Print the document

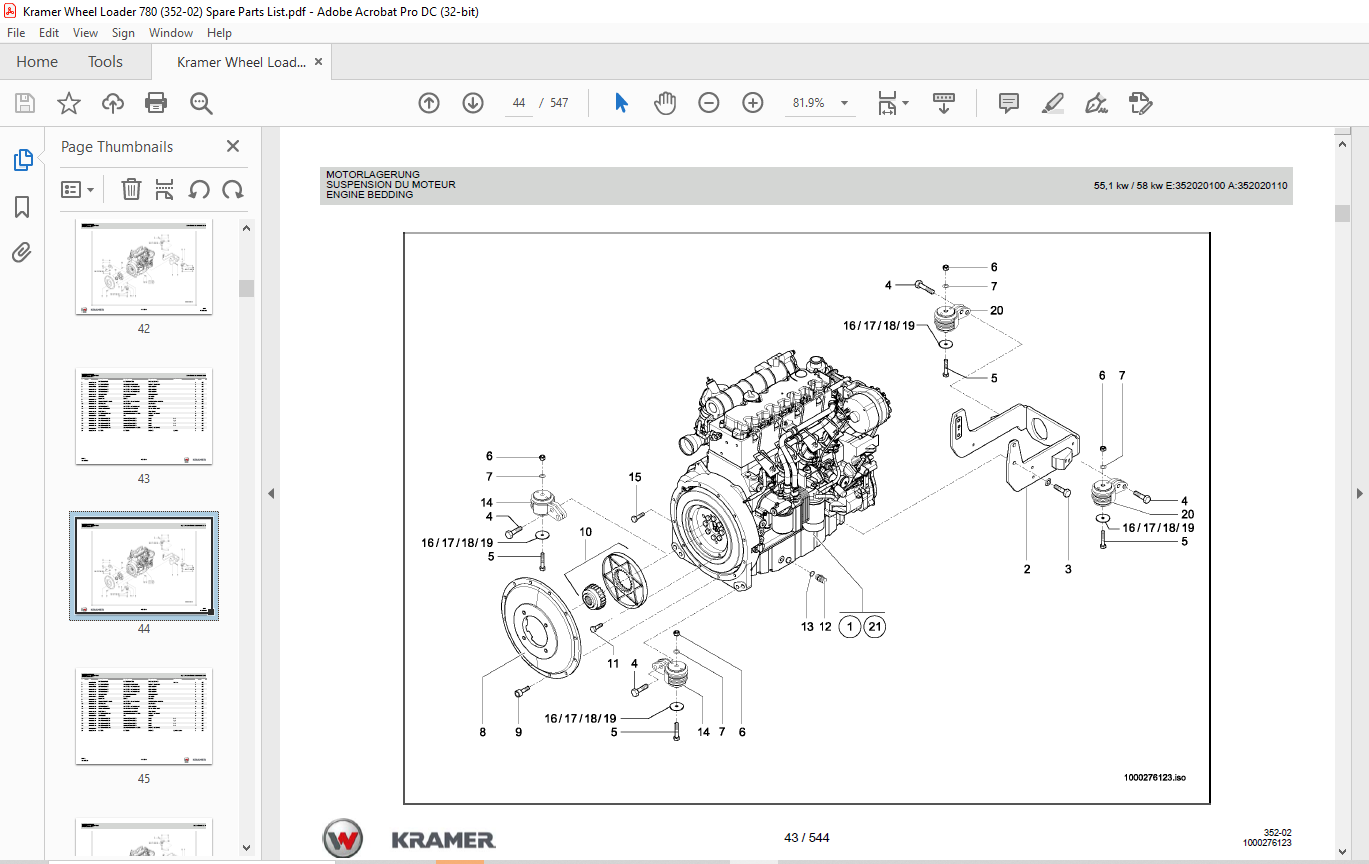point(156,103)
